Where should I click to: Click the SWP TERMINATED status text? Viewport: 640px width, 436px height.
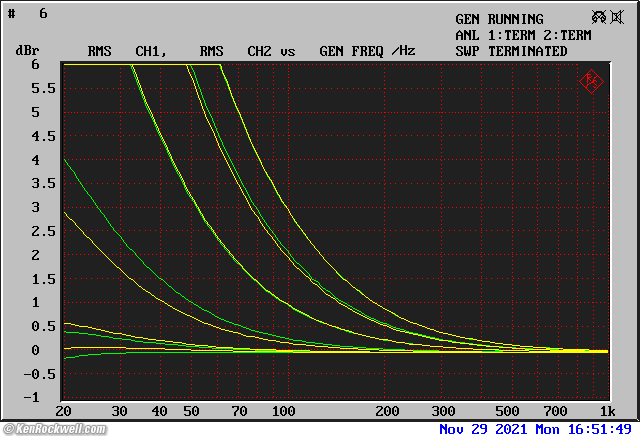click(511, 51)
